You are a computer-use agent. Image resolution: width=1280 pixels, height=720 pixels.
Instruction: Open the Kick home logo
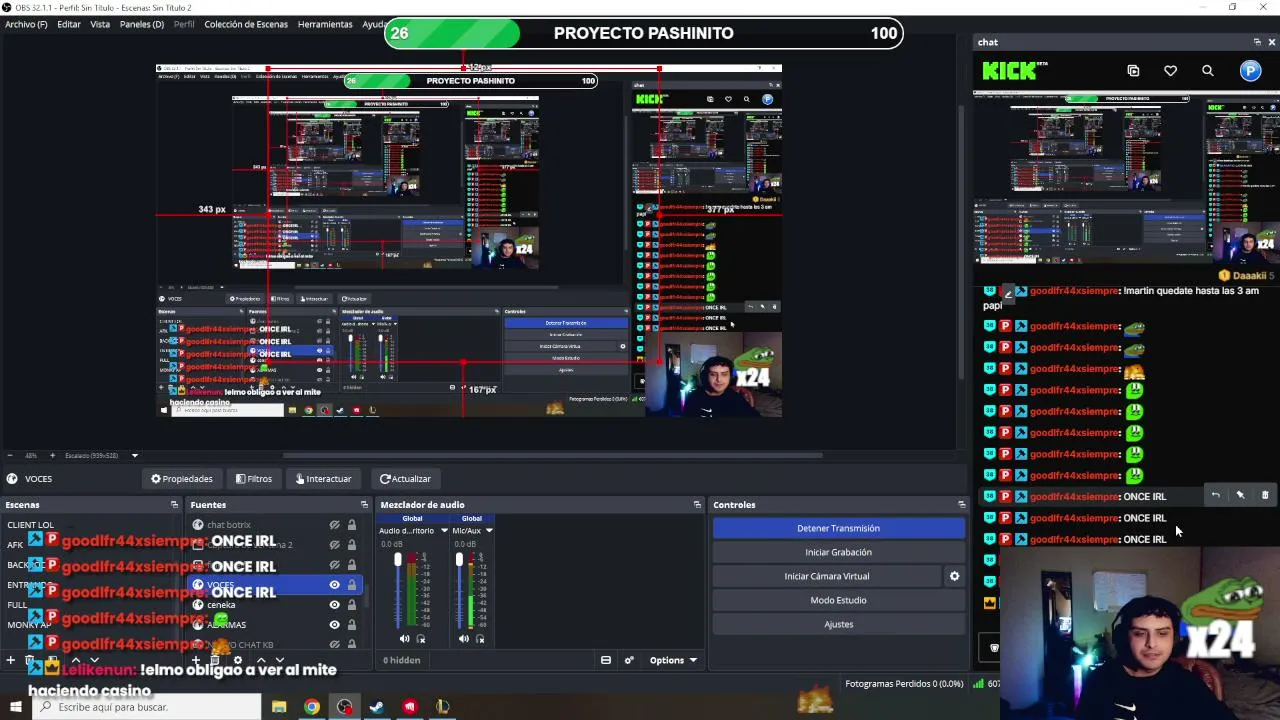coord(1015,70)
